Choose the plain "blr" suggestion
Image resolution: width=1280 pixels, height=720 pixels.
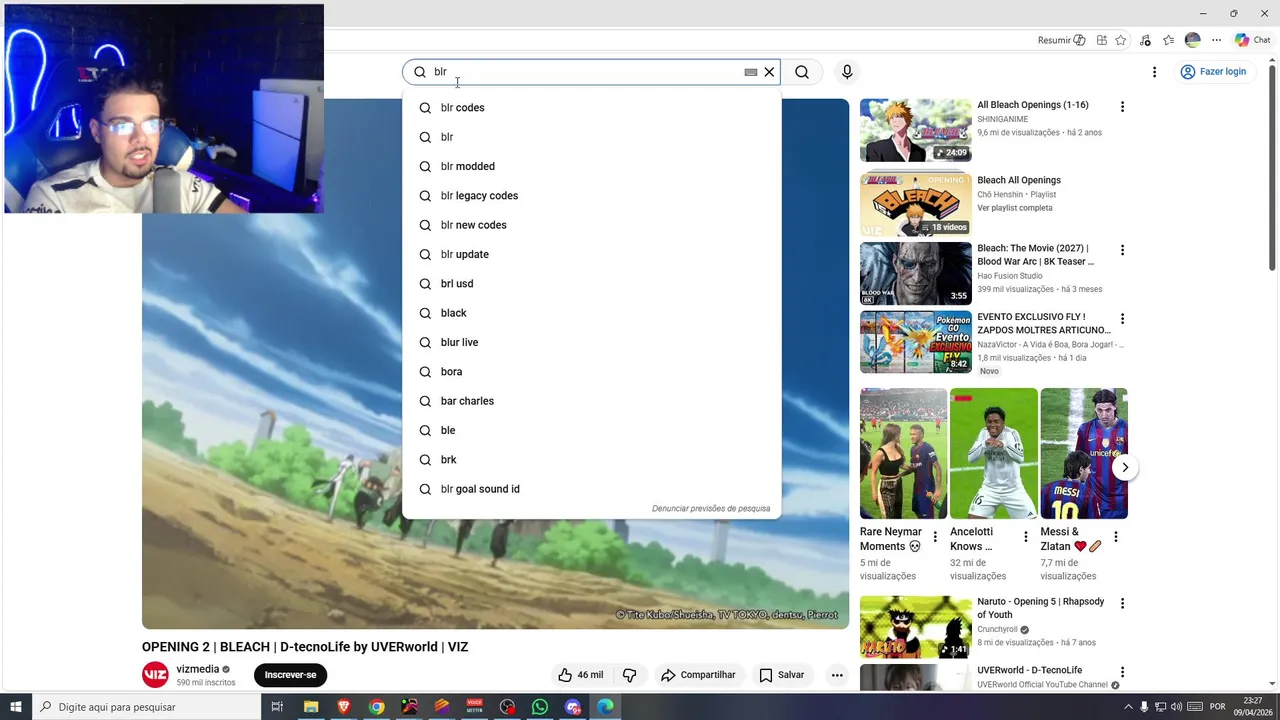point(591,137)
